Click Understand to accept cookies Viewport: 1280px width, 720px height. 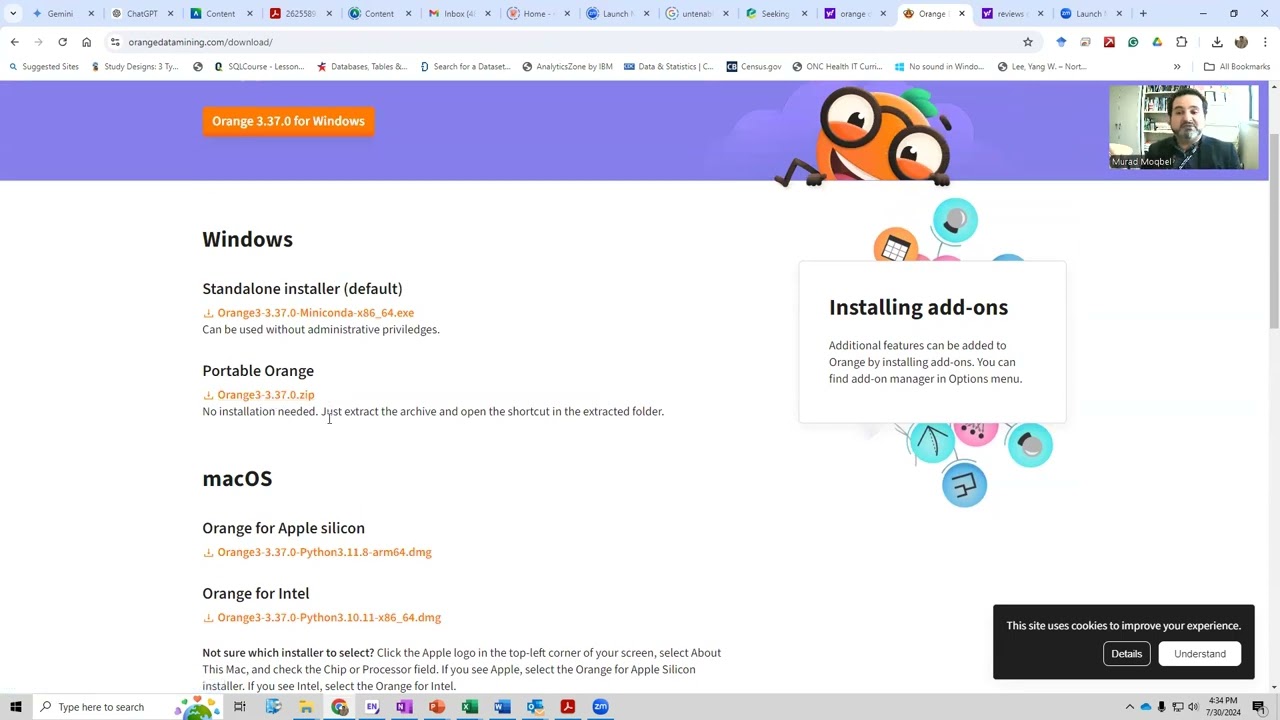coord(1200,654)
